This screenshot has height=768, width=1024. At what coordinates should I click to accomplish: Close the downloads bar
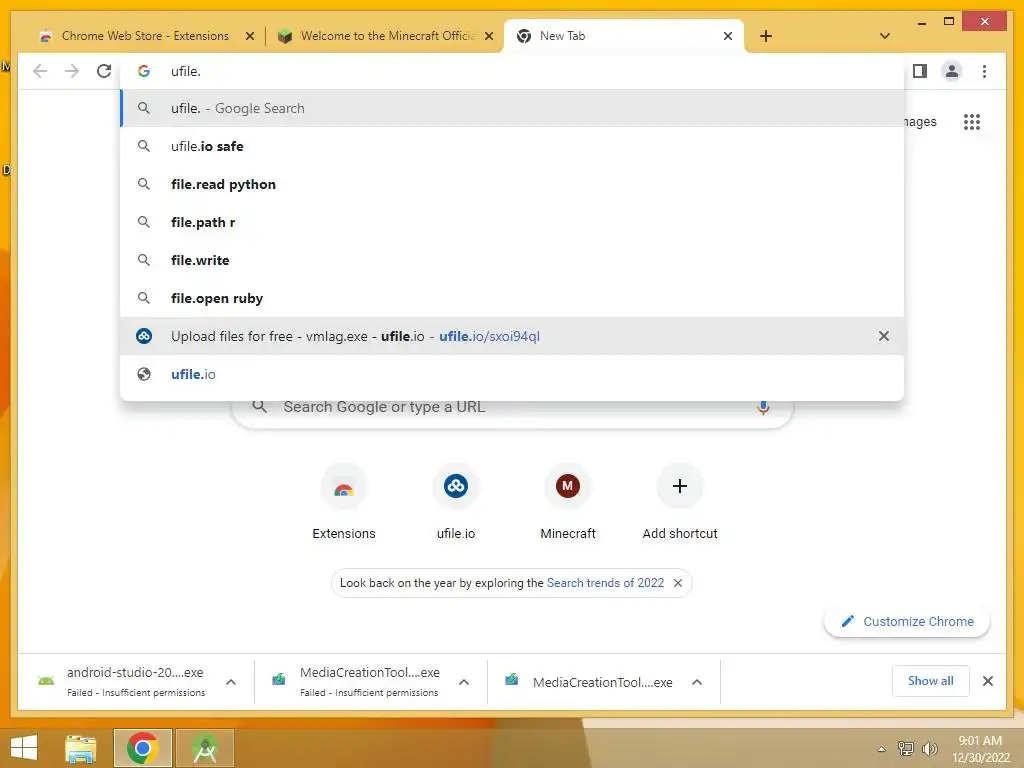click(988, 681)
